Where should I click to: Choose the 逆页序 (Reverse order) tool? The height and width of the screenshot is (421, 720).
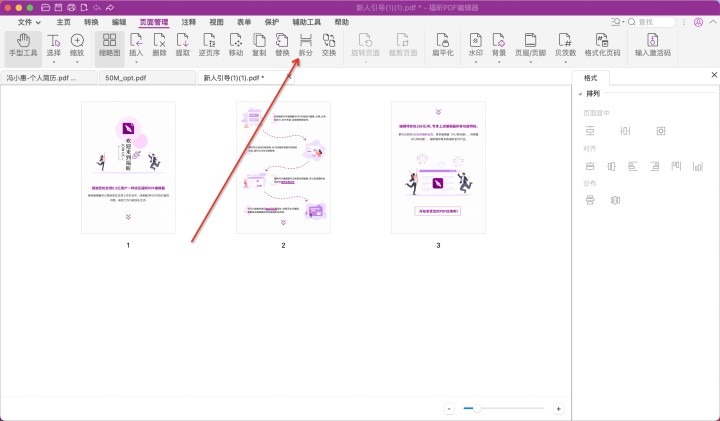pos(209,44)
